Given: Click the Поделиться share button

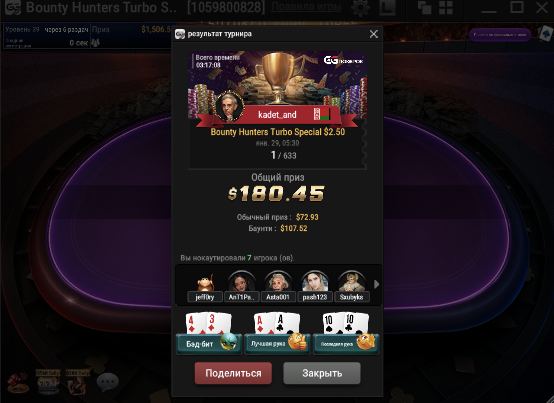Looking at the screenshot, I should coord(233,373).
